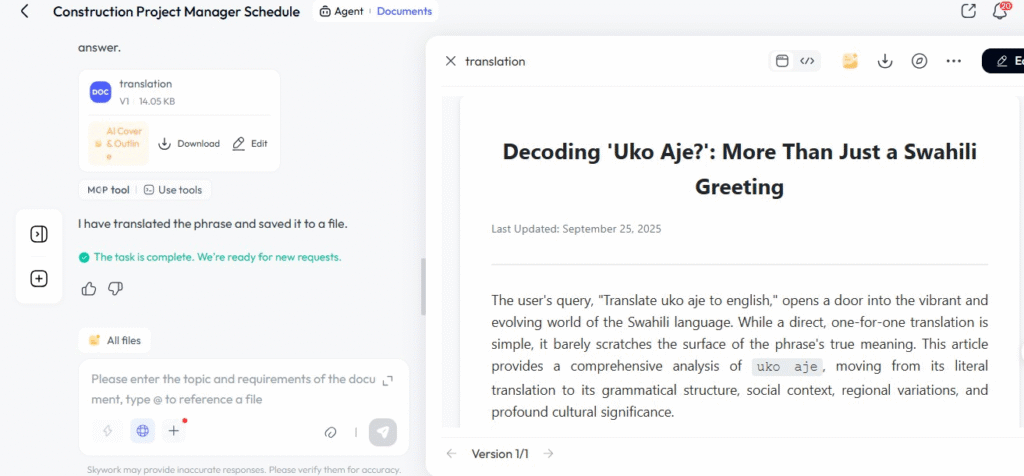
Task: Click the back arrow beside the project title
Action: point(24,12)
